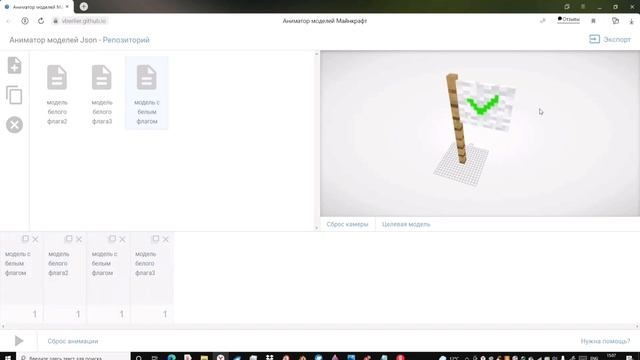This screenshot has height=360, width=640.
Task: Open the Нужна помощь? link
Action: 605,341
